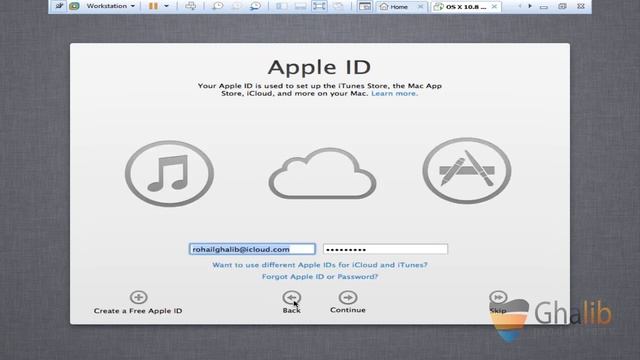Click the thumbnail bar view icon
Image resolution: width=640 pixels, height=360 pixels.
coord(300,6)
